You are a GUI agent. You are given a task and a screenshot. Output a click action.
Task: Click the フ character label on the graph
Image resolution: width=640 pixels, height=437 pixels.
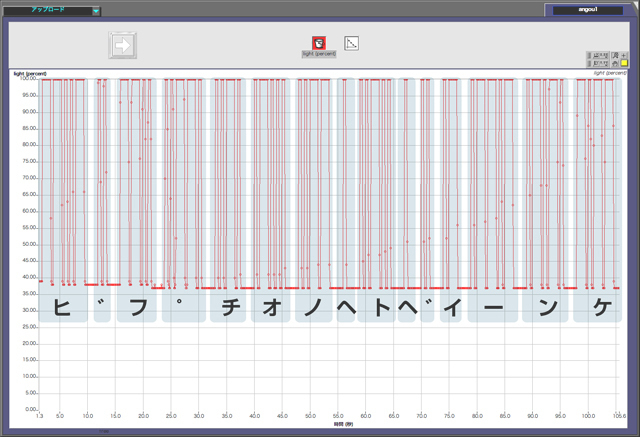point(138,307)
